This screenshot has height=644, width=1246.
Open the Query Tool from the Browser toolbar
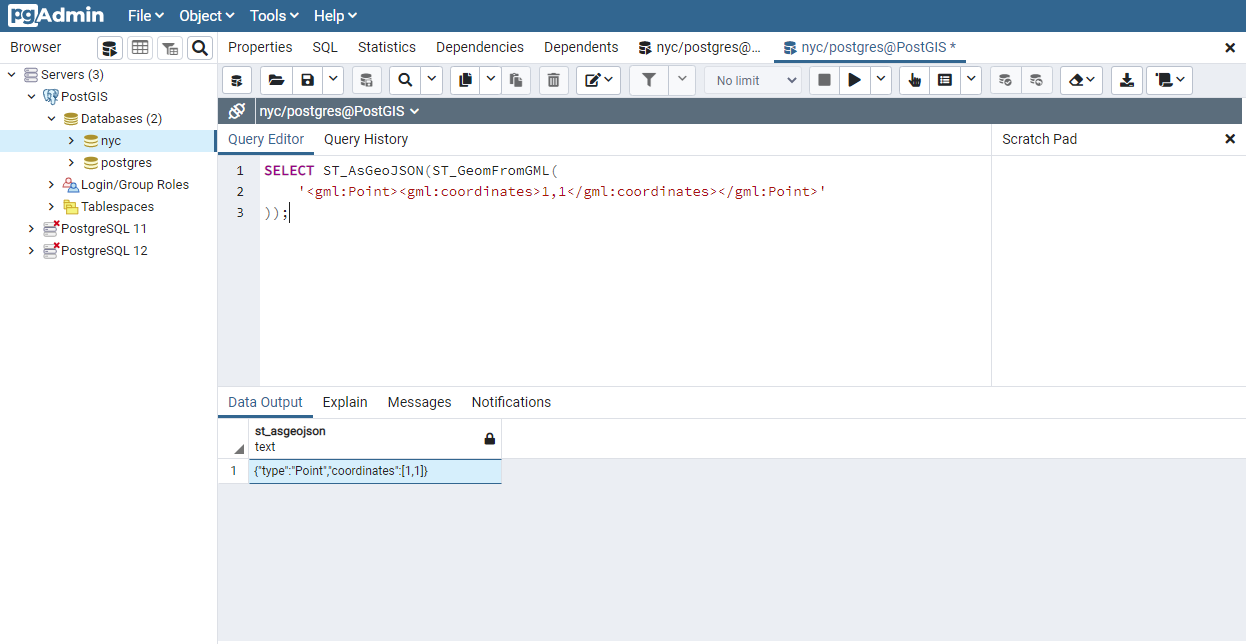(x=109, y=47)
